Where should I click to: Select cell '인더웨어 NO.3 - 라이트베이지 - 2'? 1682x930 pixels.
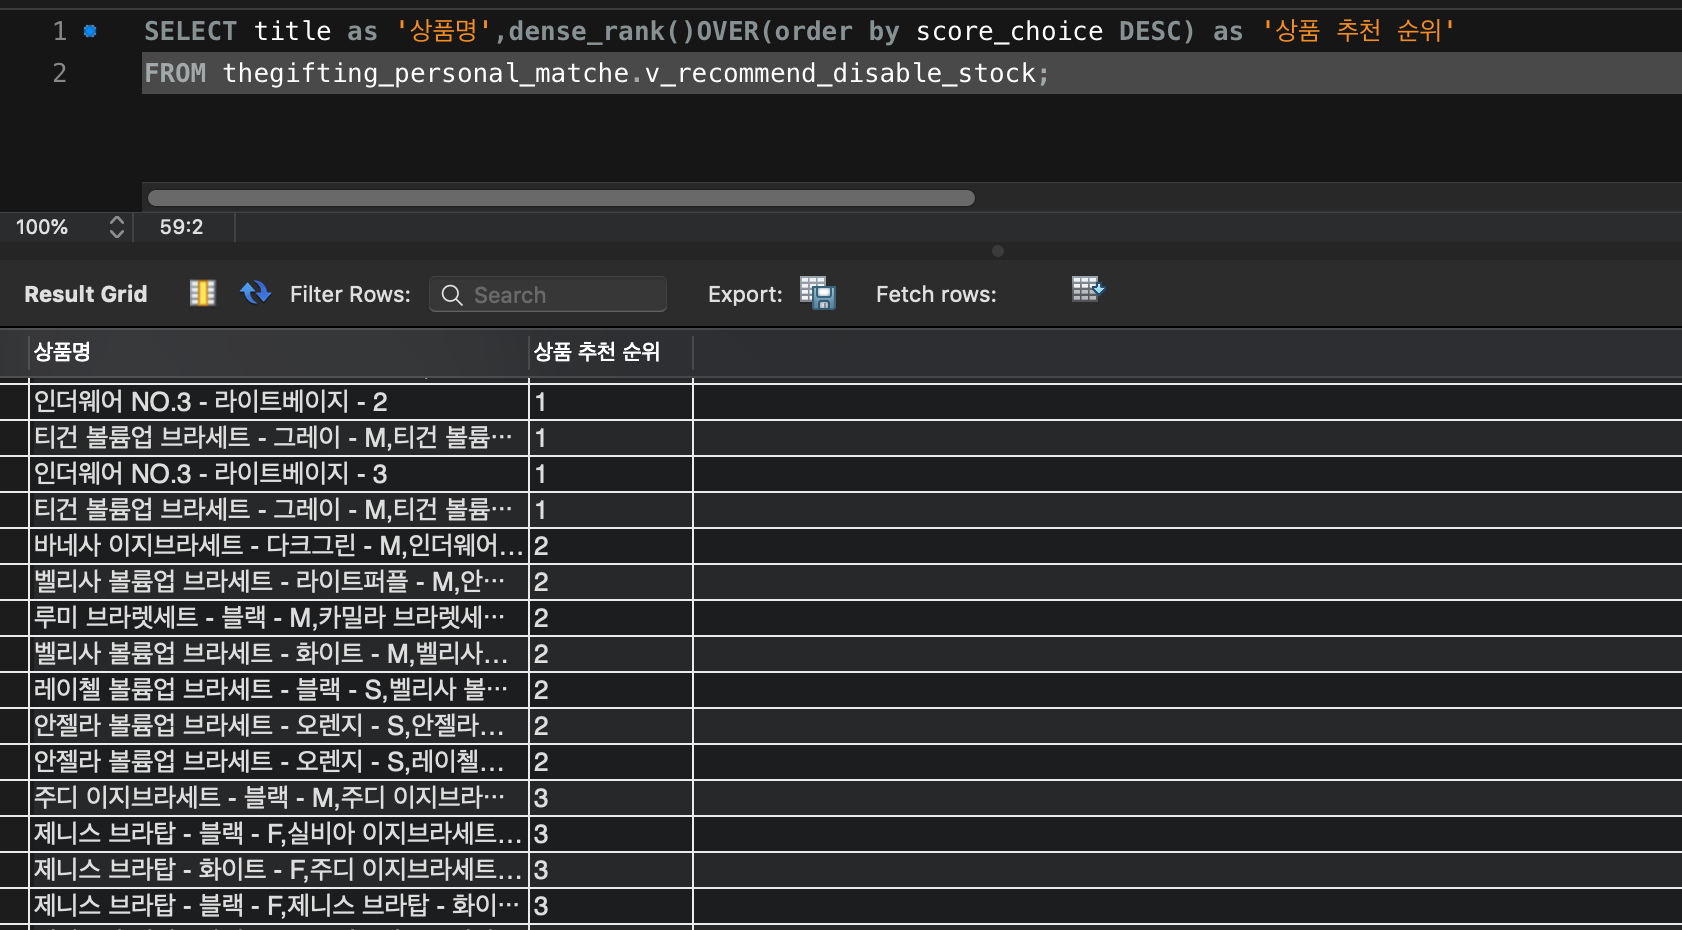[x=279, y=402]
